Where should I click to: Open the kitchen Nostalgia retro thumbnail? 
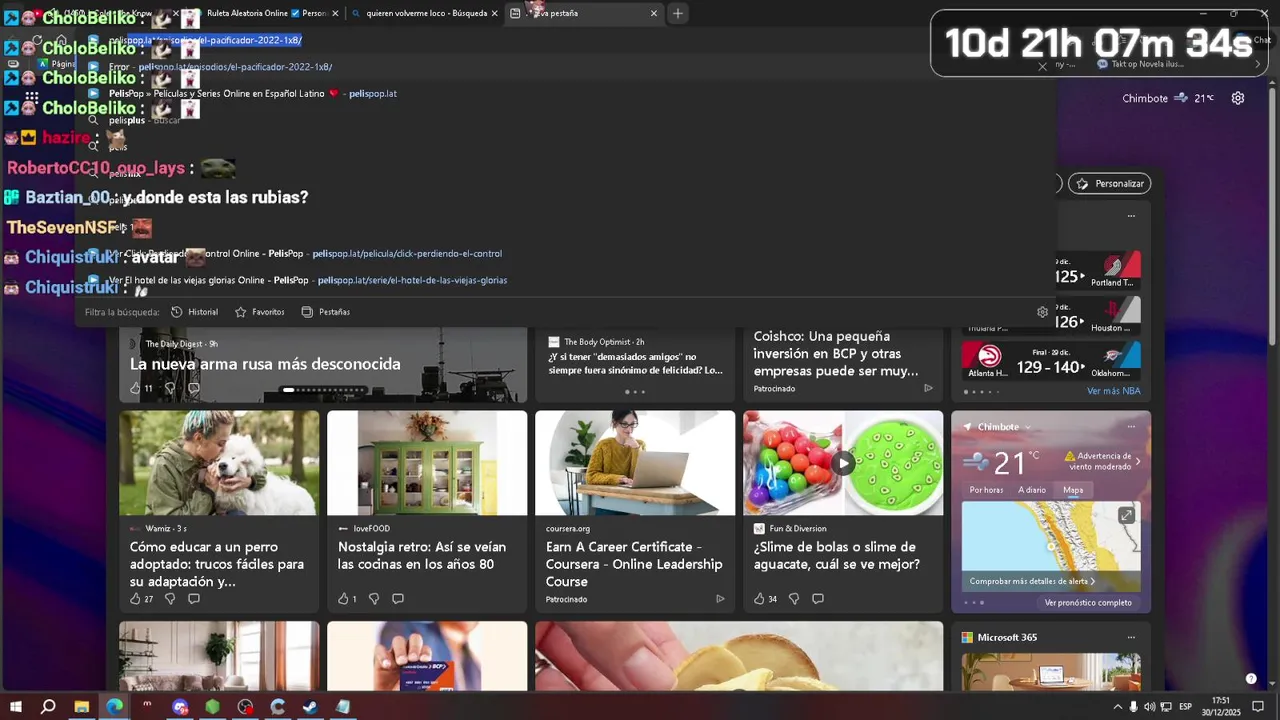click(x=427, y=463)
